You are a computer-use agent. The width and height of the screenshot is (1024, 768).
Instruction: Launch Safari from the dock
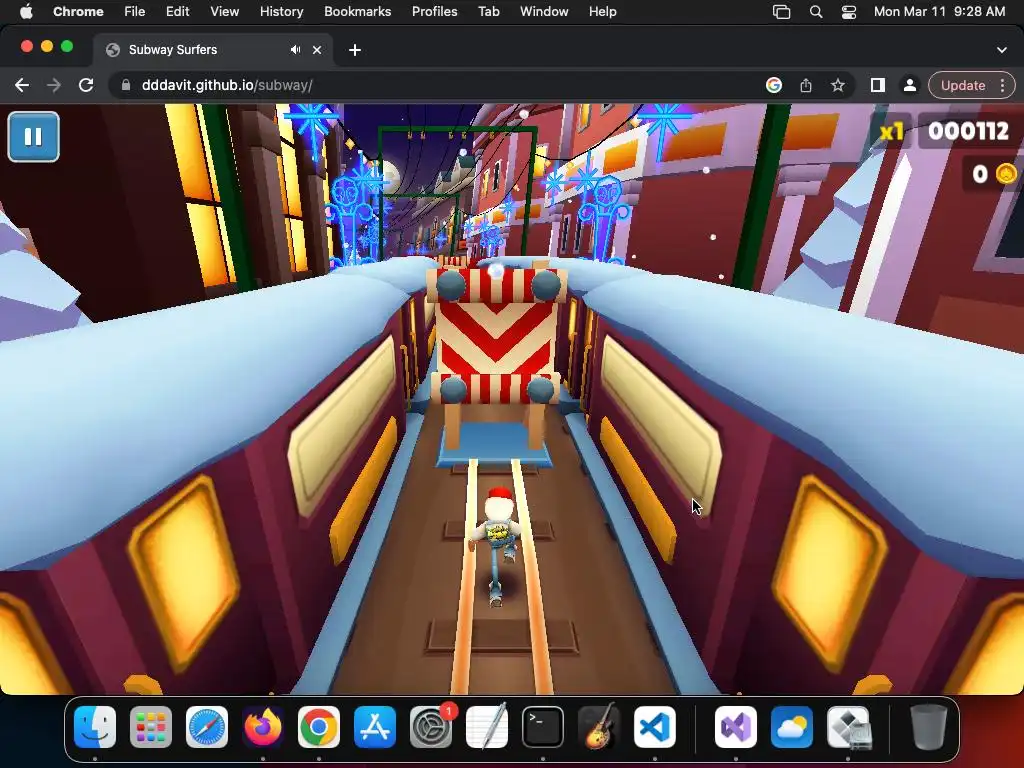[x=207, y=727]
